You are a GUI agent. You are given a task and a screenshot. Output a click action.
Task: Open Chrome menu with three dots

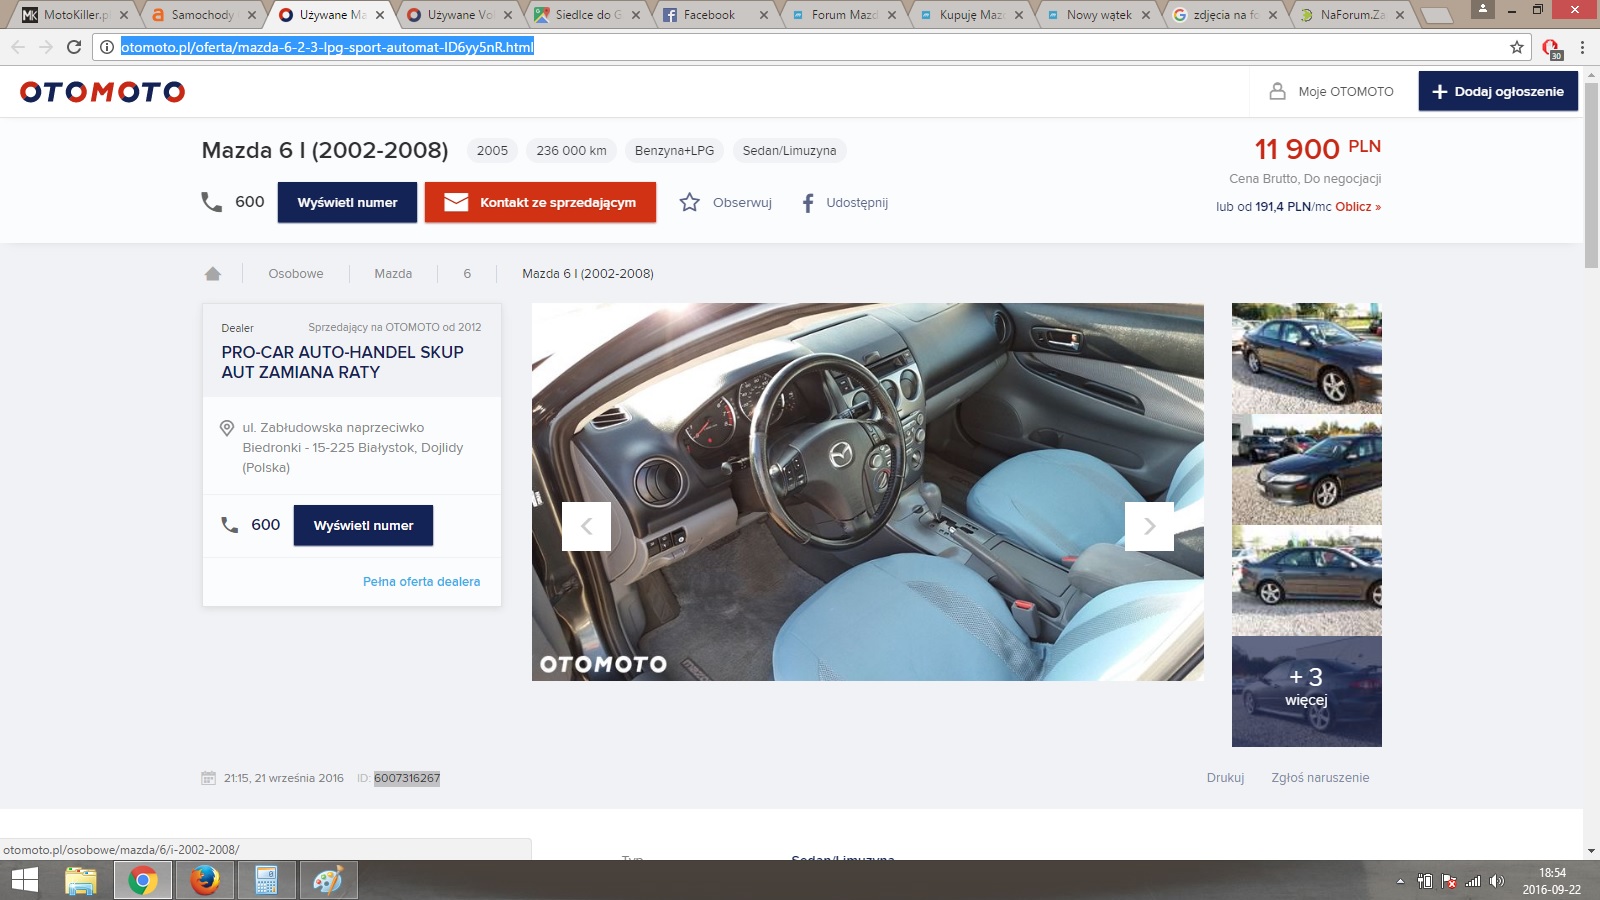click(1582, 47)
